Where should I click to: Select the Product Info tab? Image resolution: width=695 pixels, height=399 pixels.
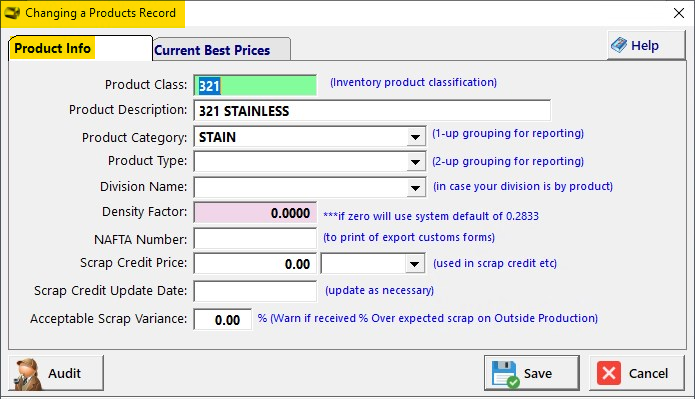pos(53,48)
